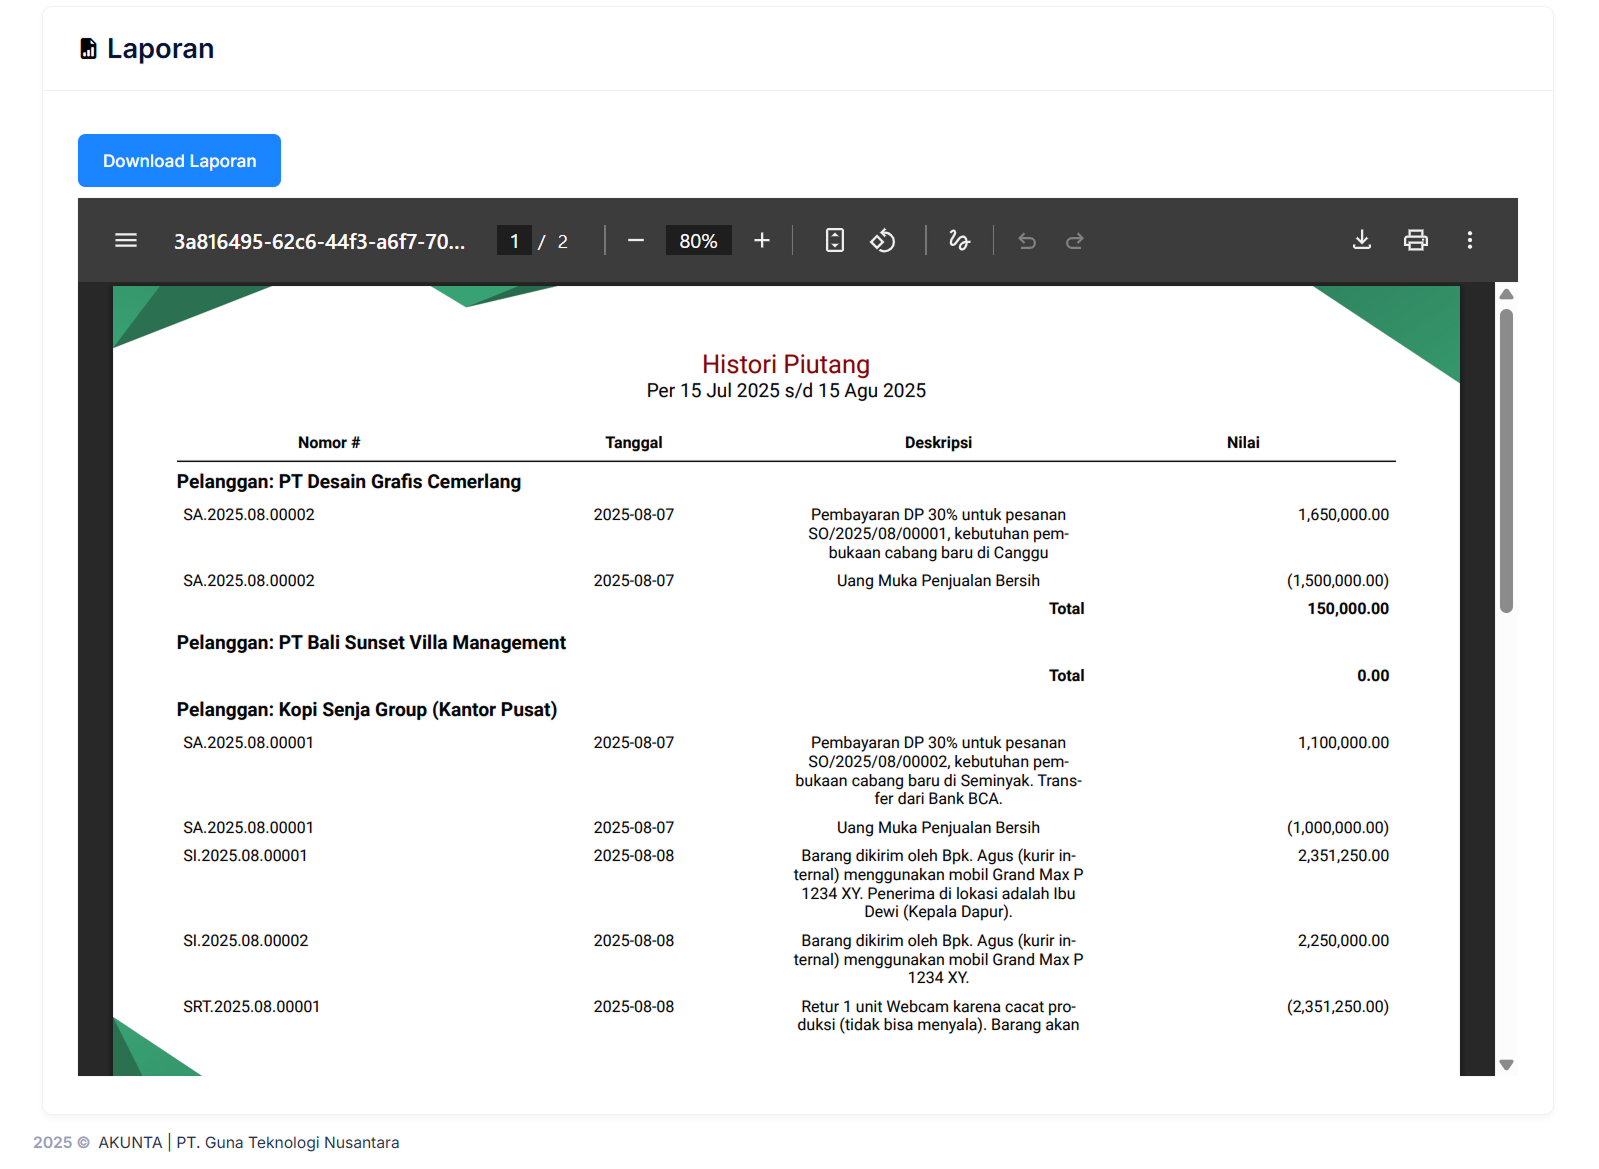Click the PDF file name title
This screenshot has width=1599, height=1169.
pos(319,242)
